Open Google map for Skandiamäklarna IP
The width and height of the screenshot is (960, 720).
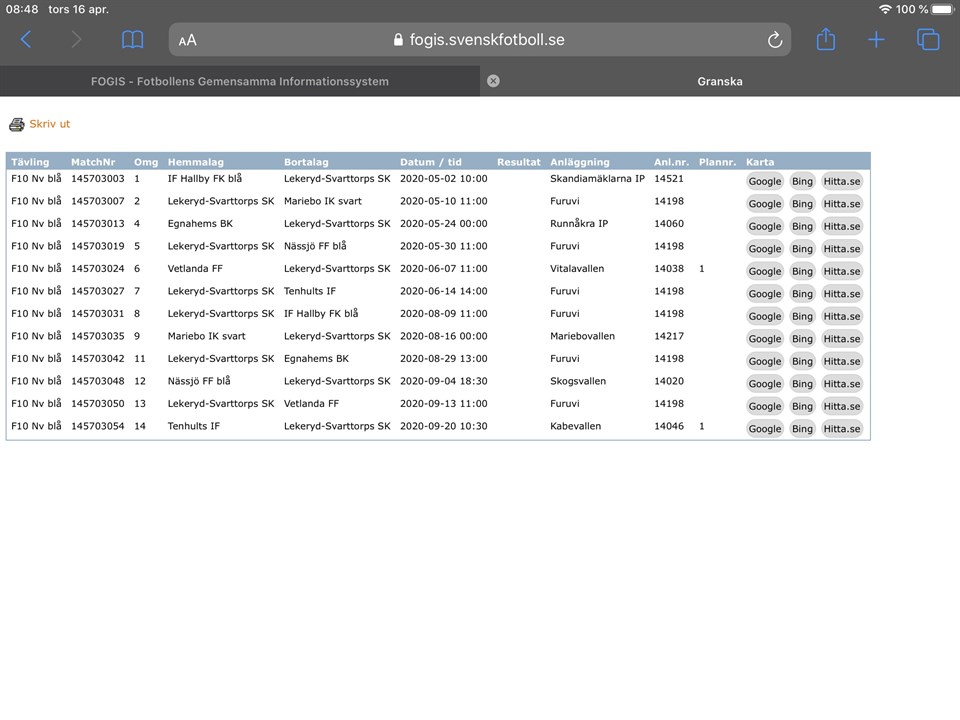tap(765, 181)
